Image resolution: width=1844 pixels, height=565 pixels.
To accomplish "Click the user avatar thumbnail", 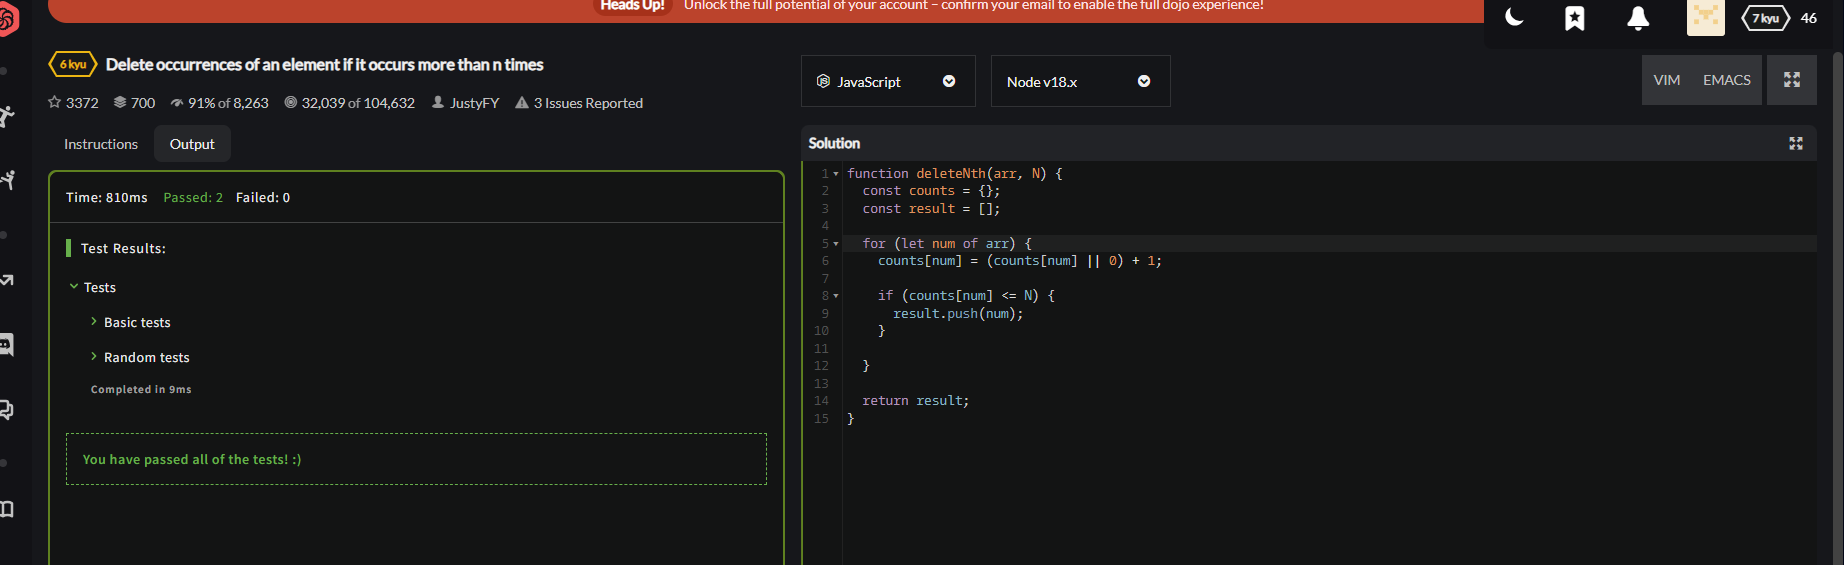I will pyautogui.click(x=1705, y=18).
